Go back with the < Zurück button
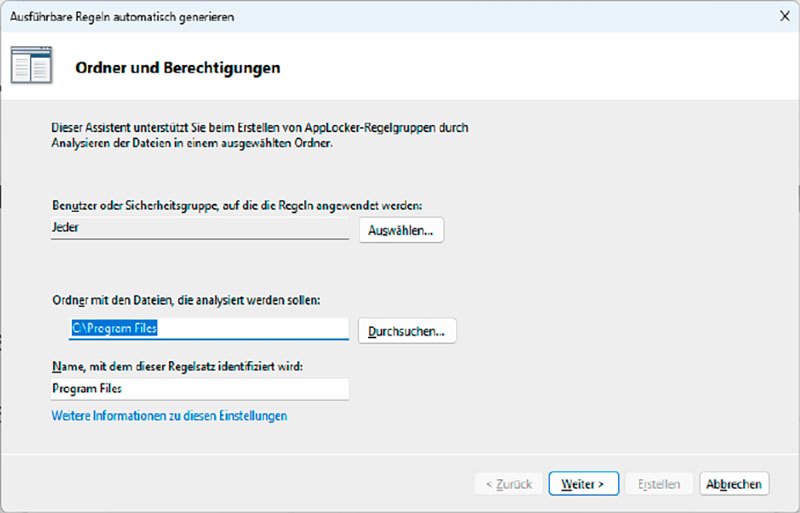This screenshot has height=513, width=800. (x=509, y=484)
